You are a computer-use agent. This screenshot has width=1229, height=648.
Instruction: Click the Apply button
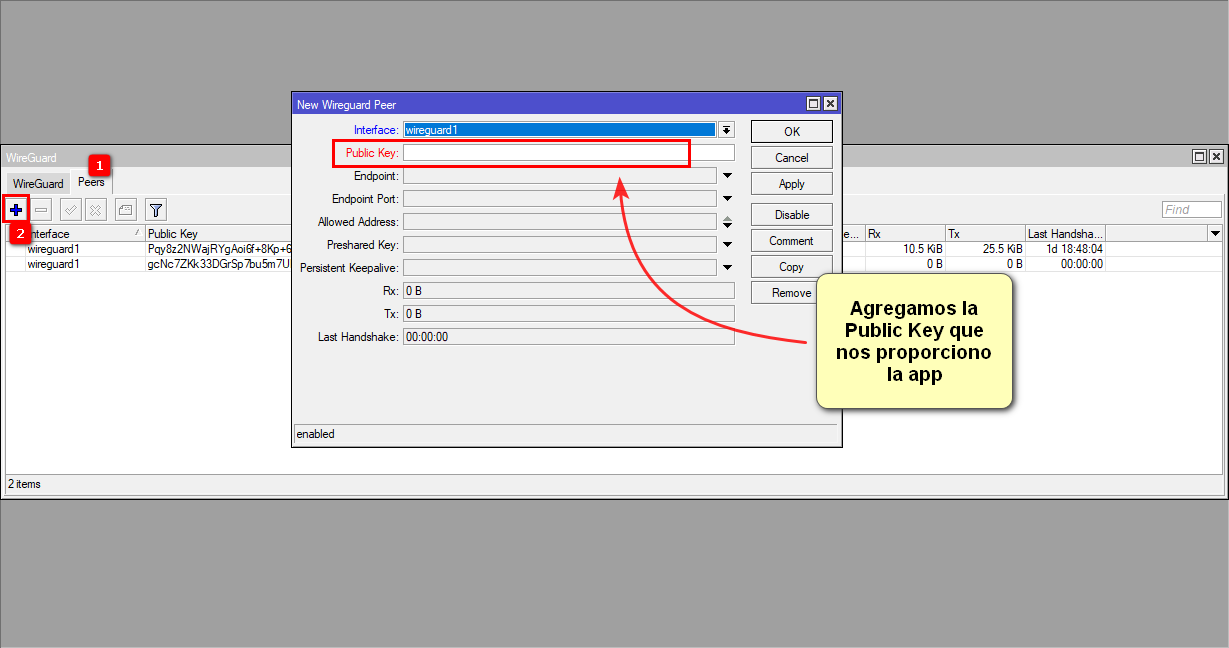coord(791,184)
